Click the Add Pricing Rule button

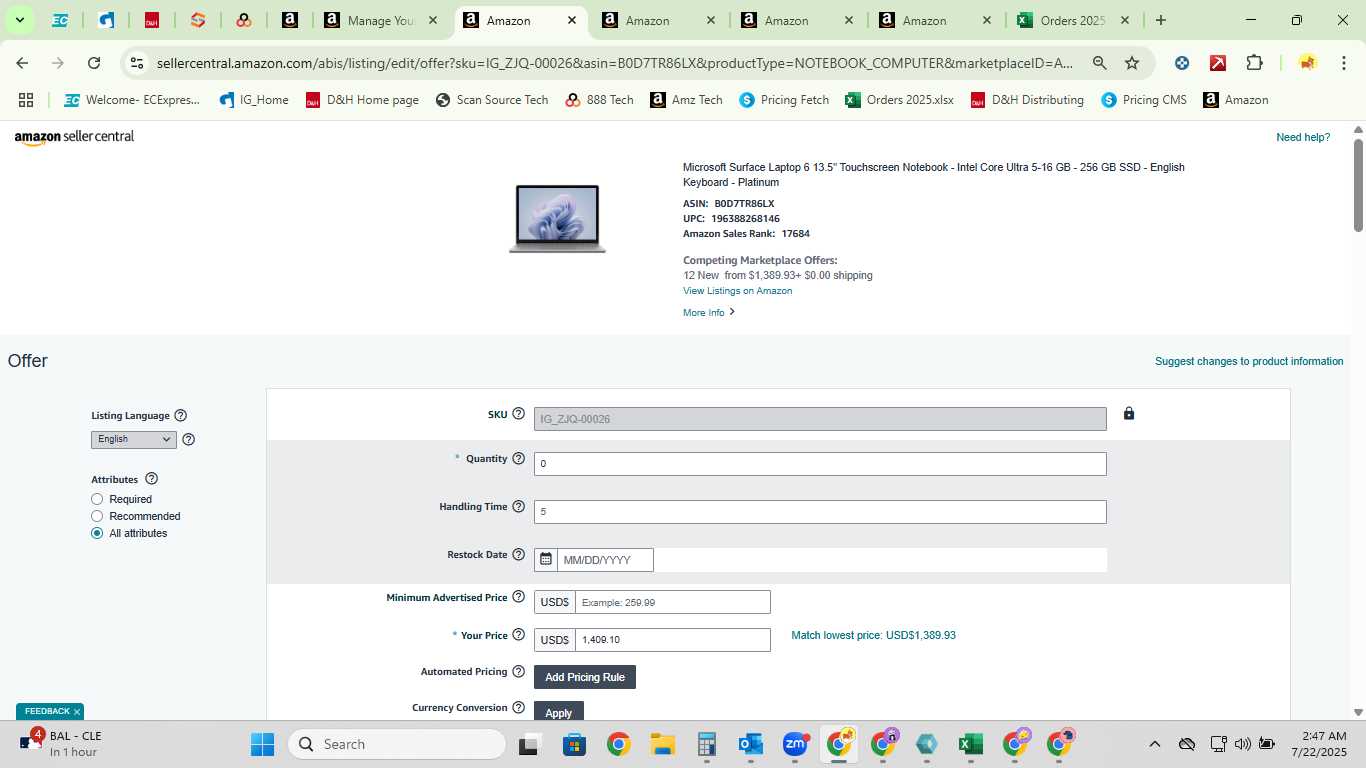(585, 677)
